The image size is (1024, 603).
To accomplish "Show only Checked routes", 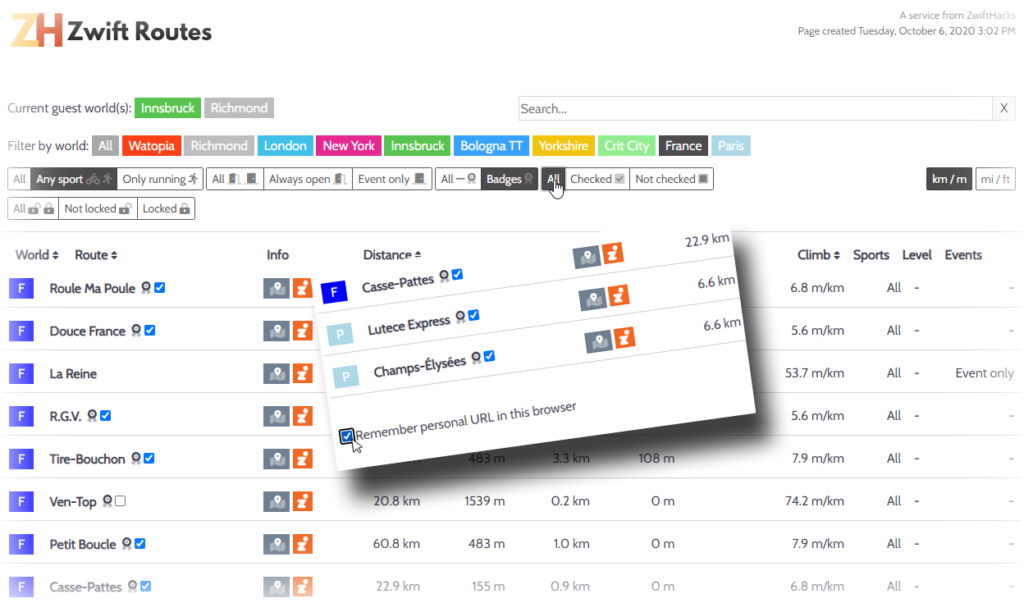I will [597, 179].
